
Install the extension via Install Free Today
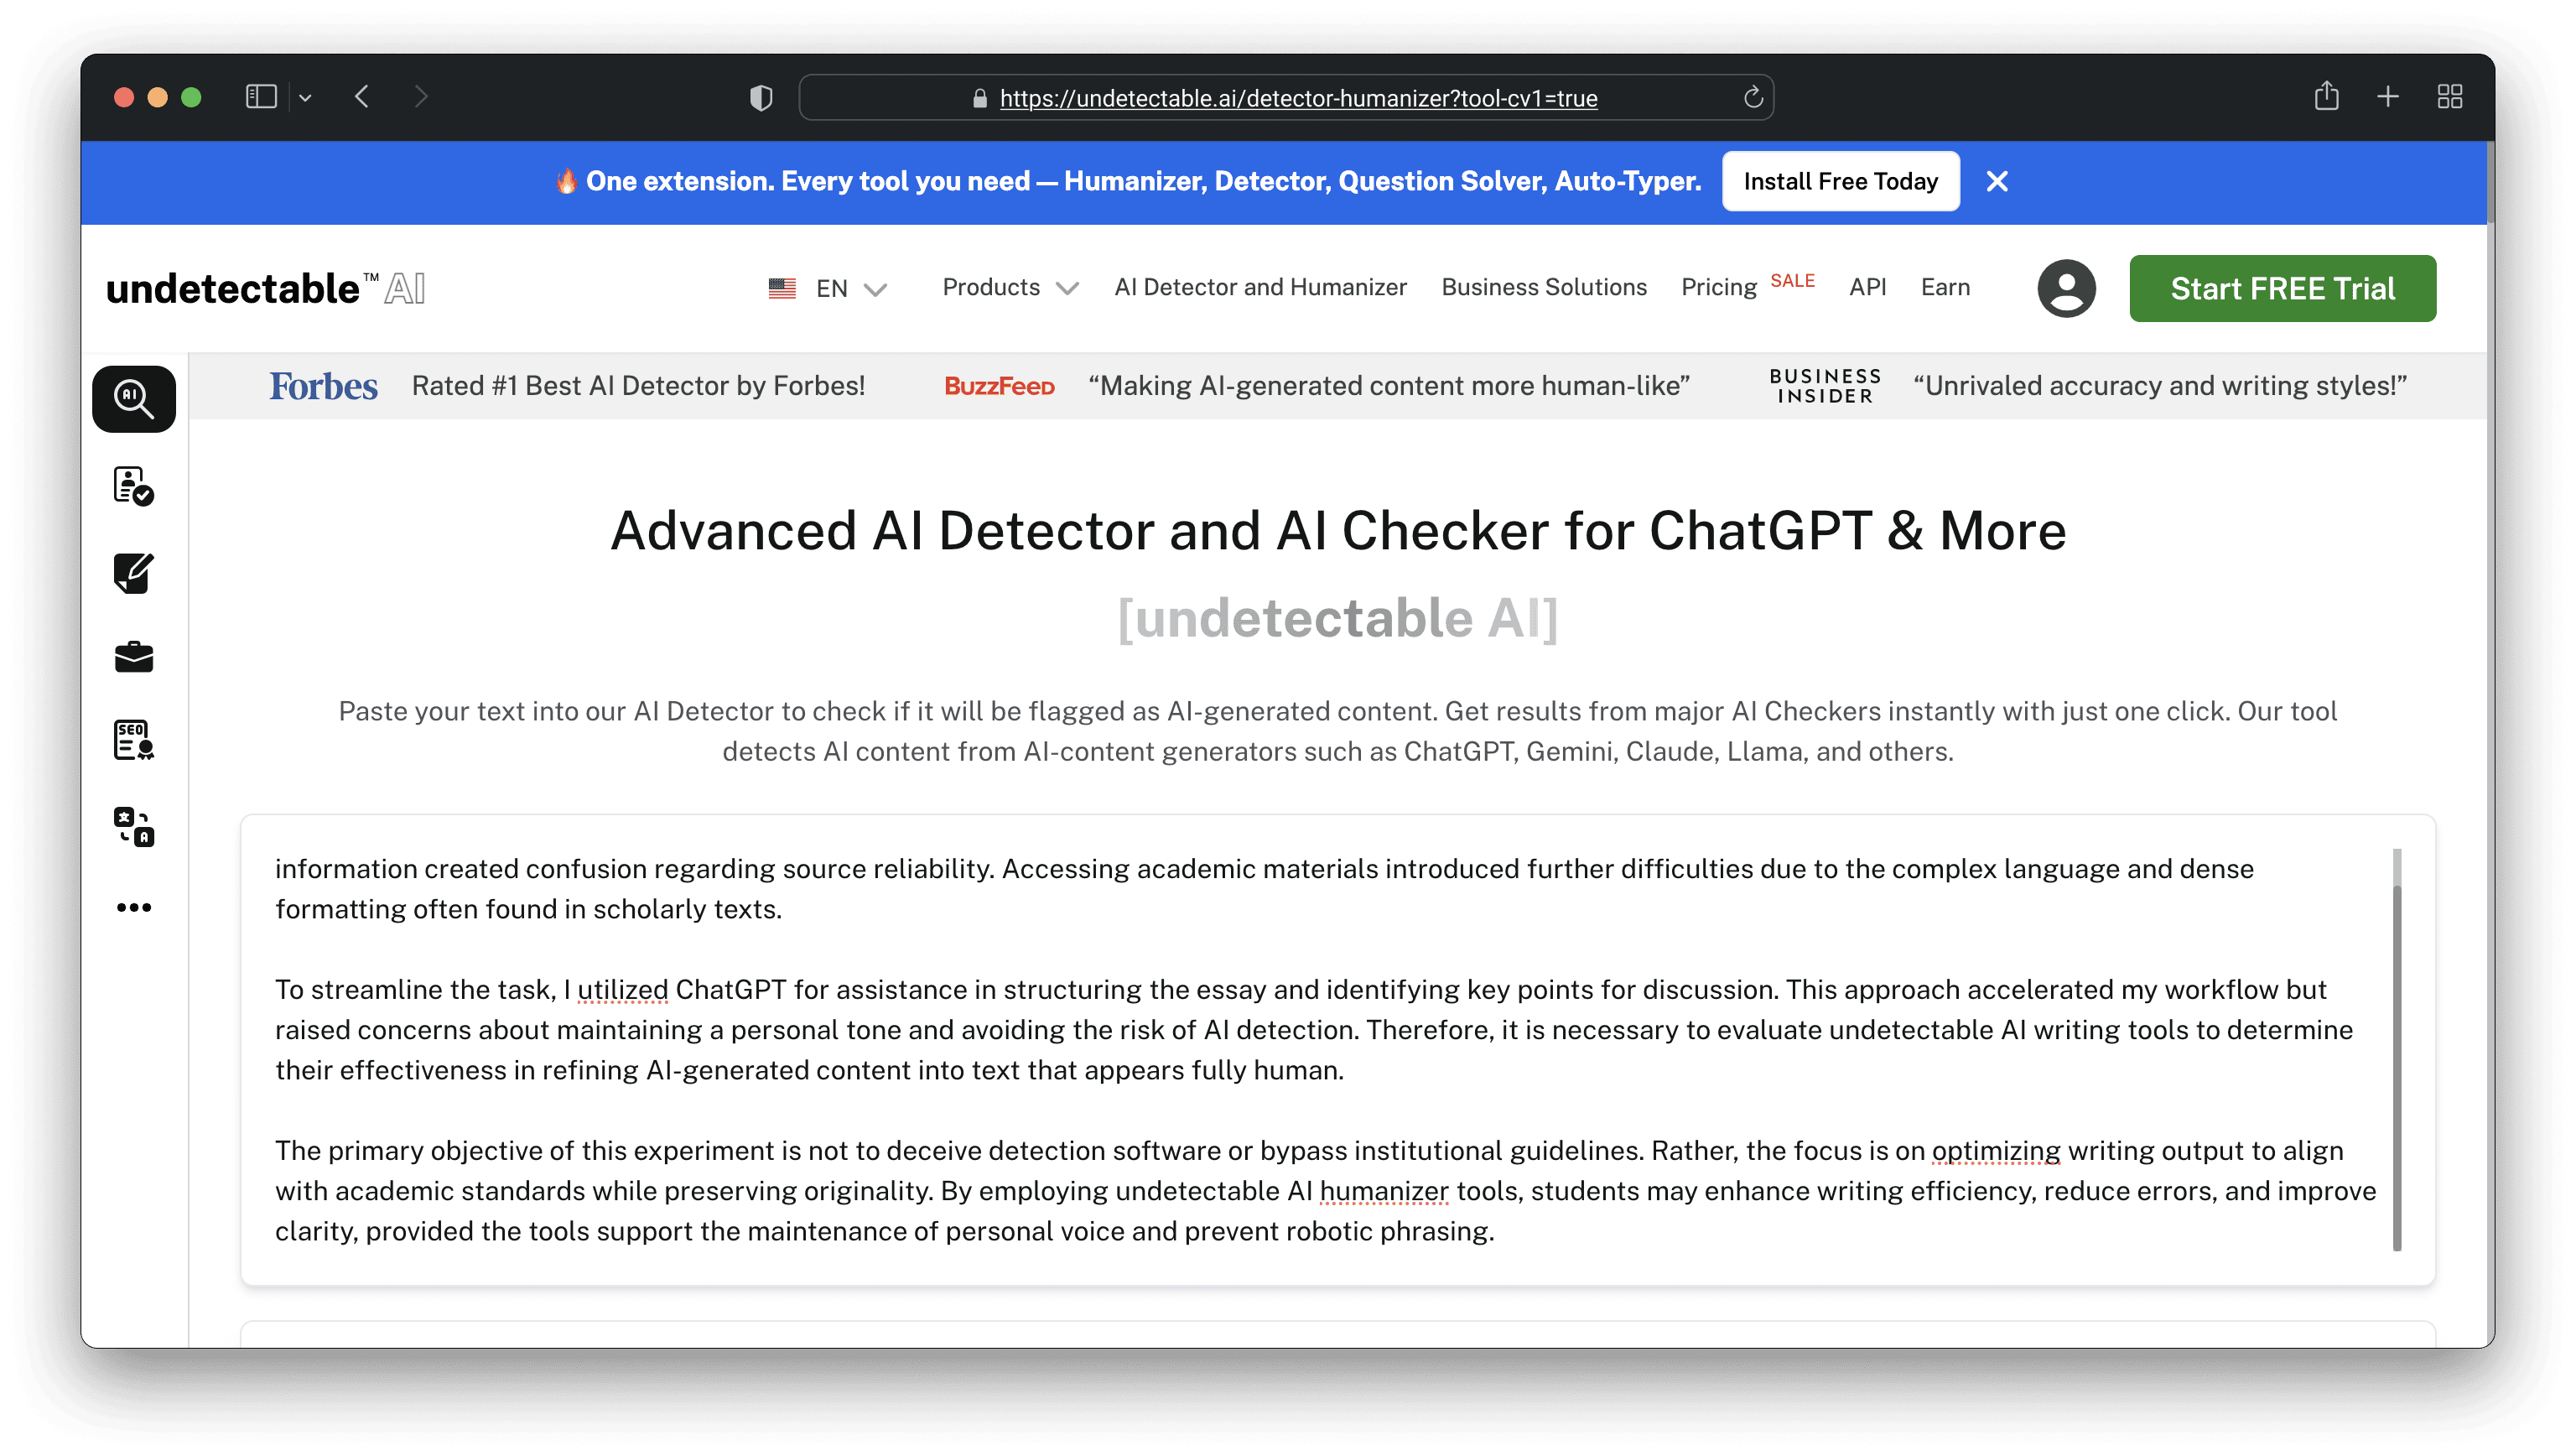[x=1840, y=181]
